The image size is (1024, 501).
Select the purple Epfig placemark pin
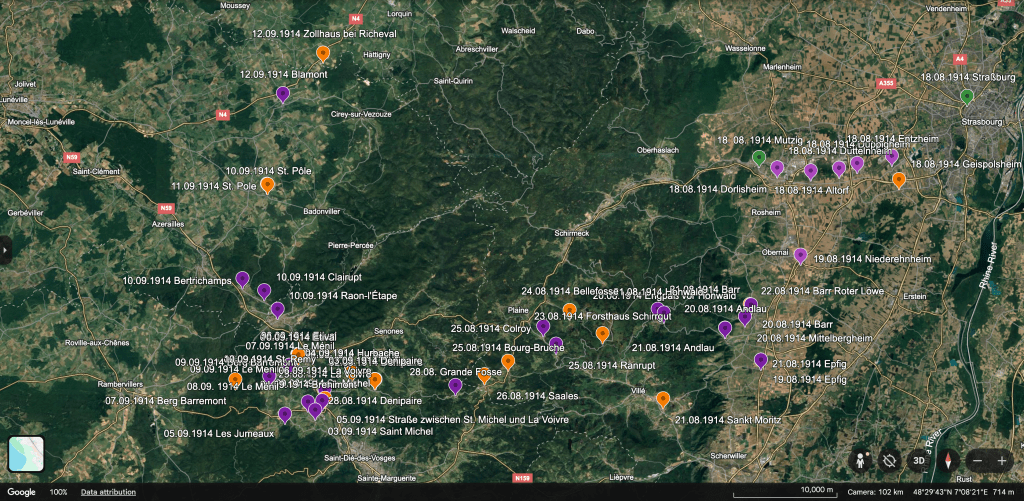761,360
